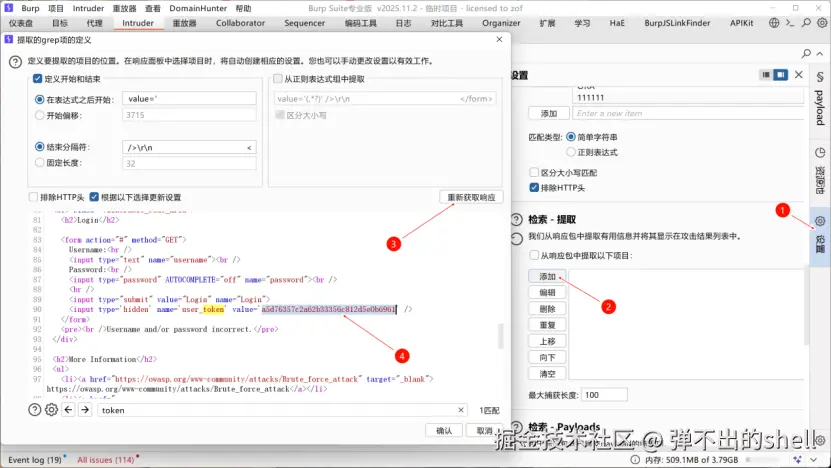Click the 重新获取响应 button
This screenshot has width=831, height=468.
tap(471, 197)
